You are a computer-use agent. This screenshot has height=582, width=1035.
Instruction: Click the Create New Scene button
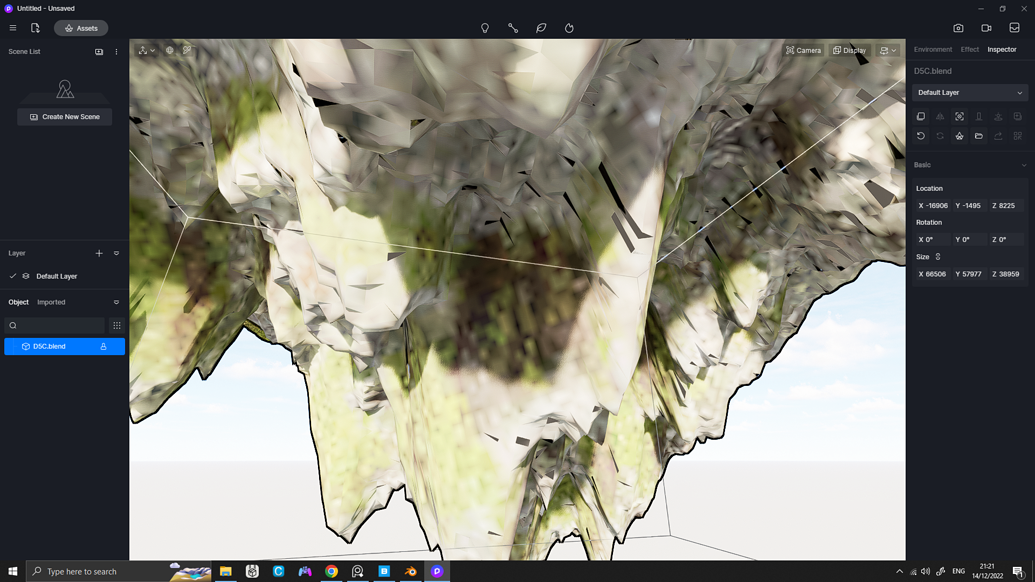(64, 116)
